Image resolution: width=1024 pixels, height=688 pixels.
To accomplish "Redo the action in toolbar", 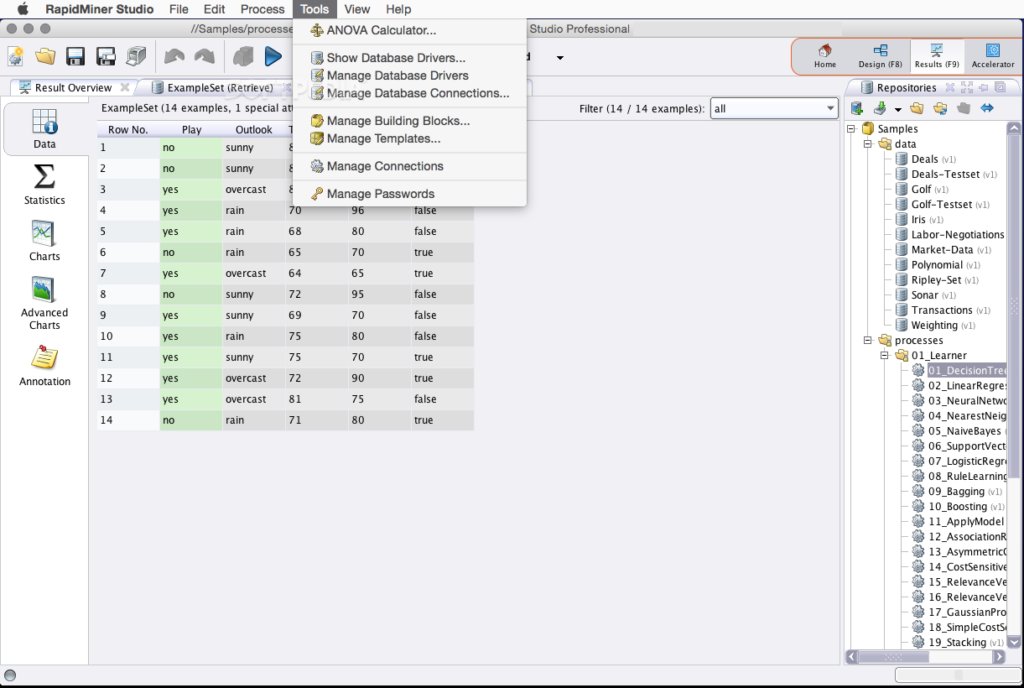I will pos(204,57).
